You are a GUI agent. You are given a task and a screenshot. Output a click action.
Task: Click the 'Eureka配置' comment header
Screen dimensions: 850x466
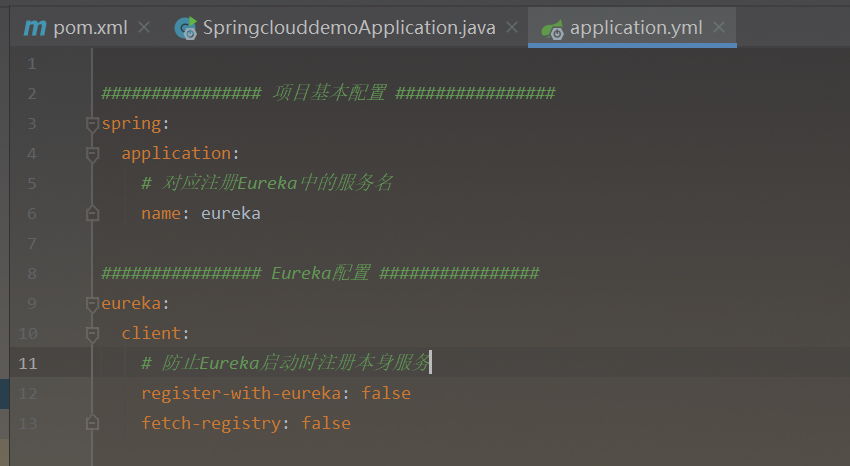pyautogui.click(x=321, y=273)
